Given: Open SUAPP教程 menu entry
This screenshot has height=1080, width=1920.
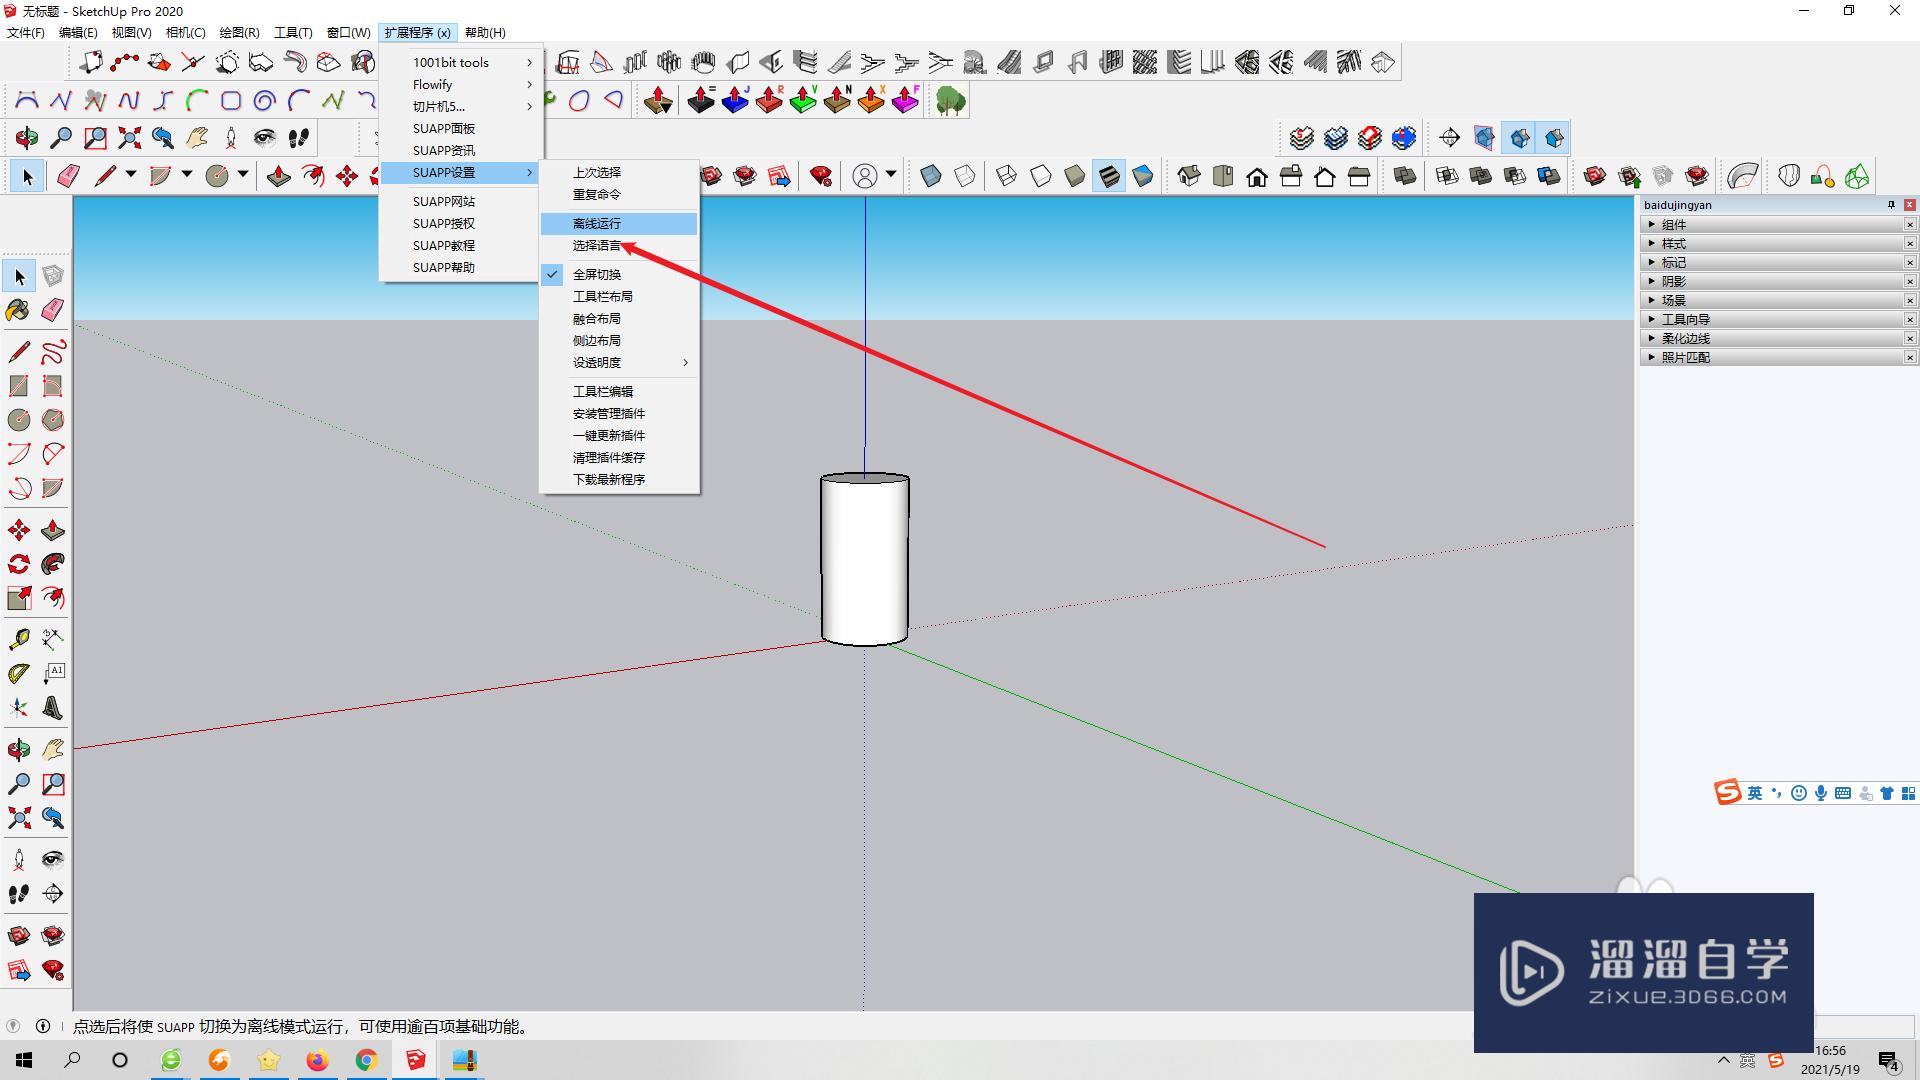Looking at the screenshot, I should pos(461,245).
